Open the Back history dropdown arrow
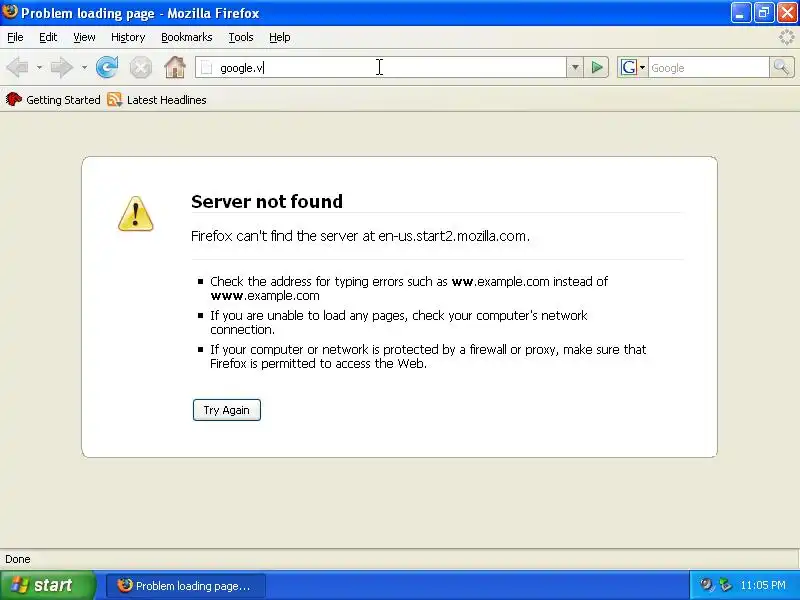The image size is (800, 600). coord(39,67)
